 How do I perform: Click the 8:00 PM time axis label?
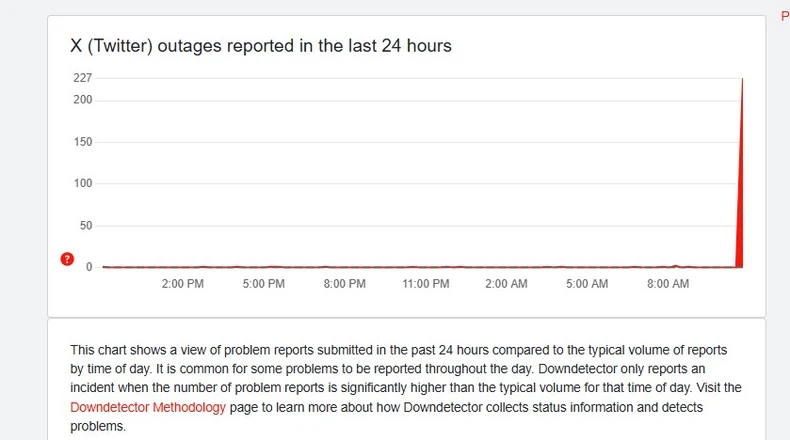(345, 284)
